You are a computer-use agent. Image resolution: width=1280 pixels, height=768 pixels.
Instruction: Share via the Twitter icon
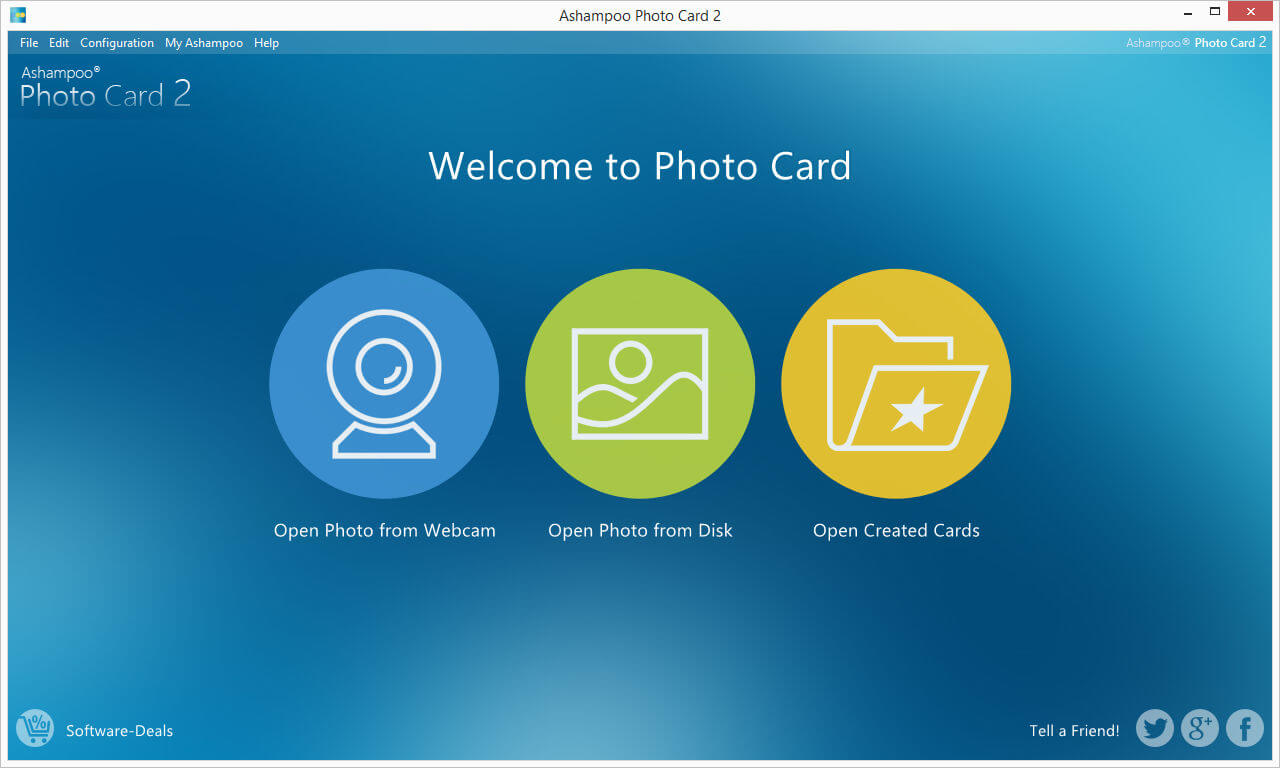(1154, 728)
